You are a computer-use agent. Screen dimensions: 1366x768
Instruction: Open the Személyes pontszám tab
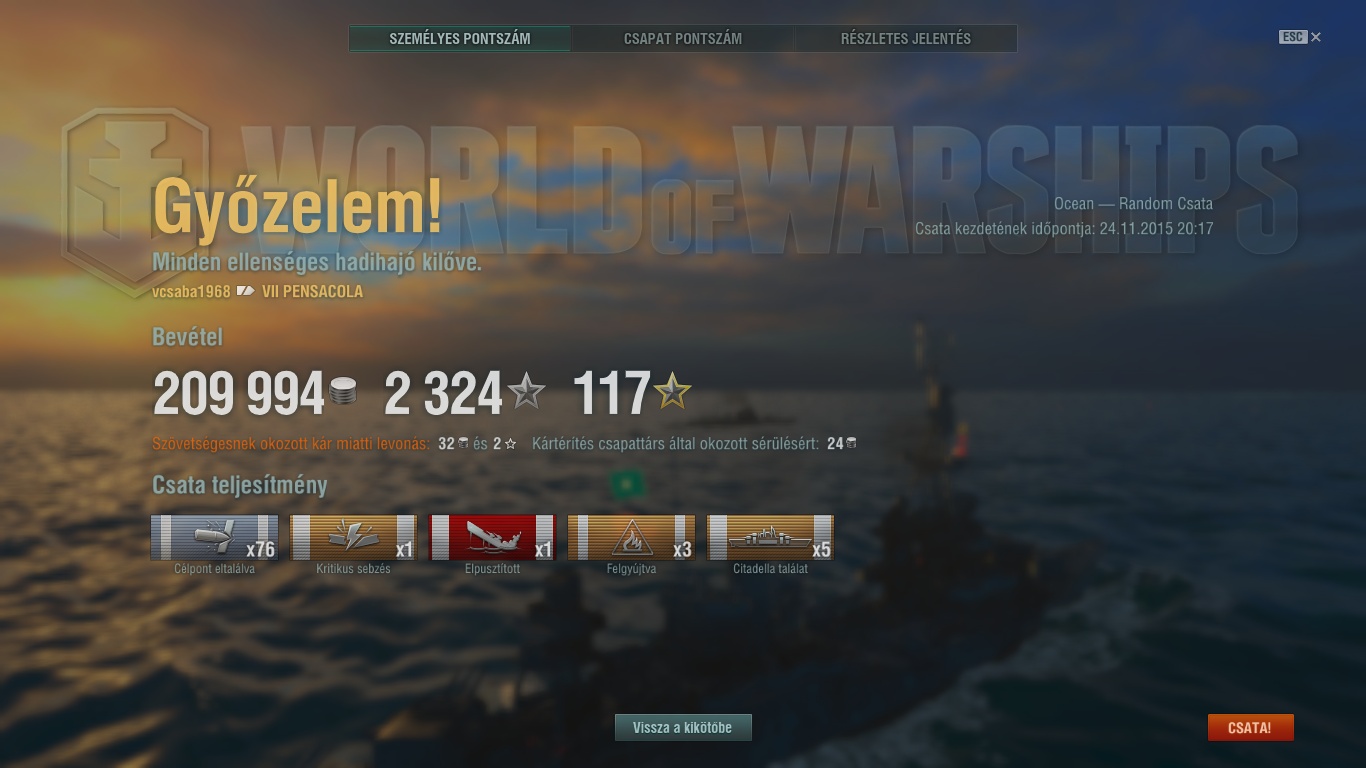tap(460, 39)
